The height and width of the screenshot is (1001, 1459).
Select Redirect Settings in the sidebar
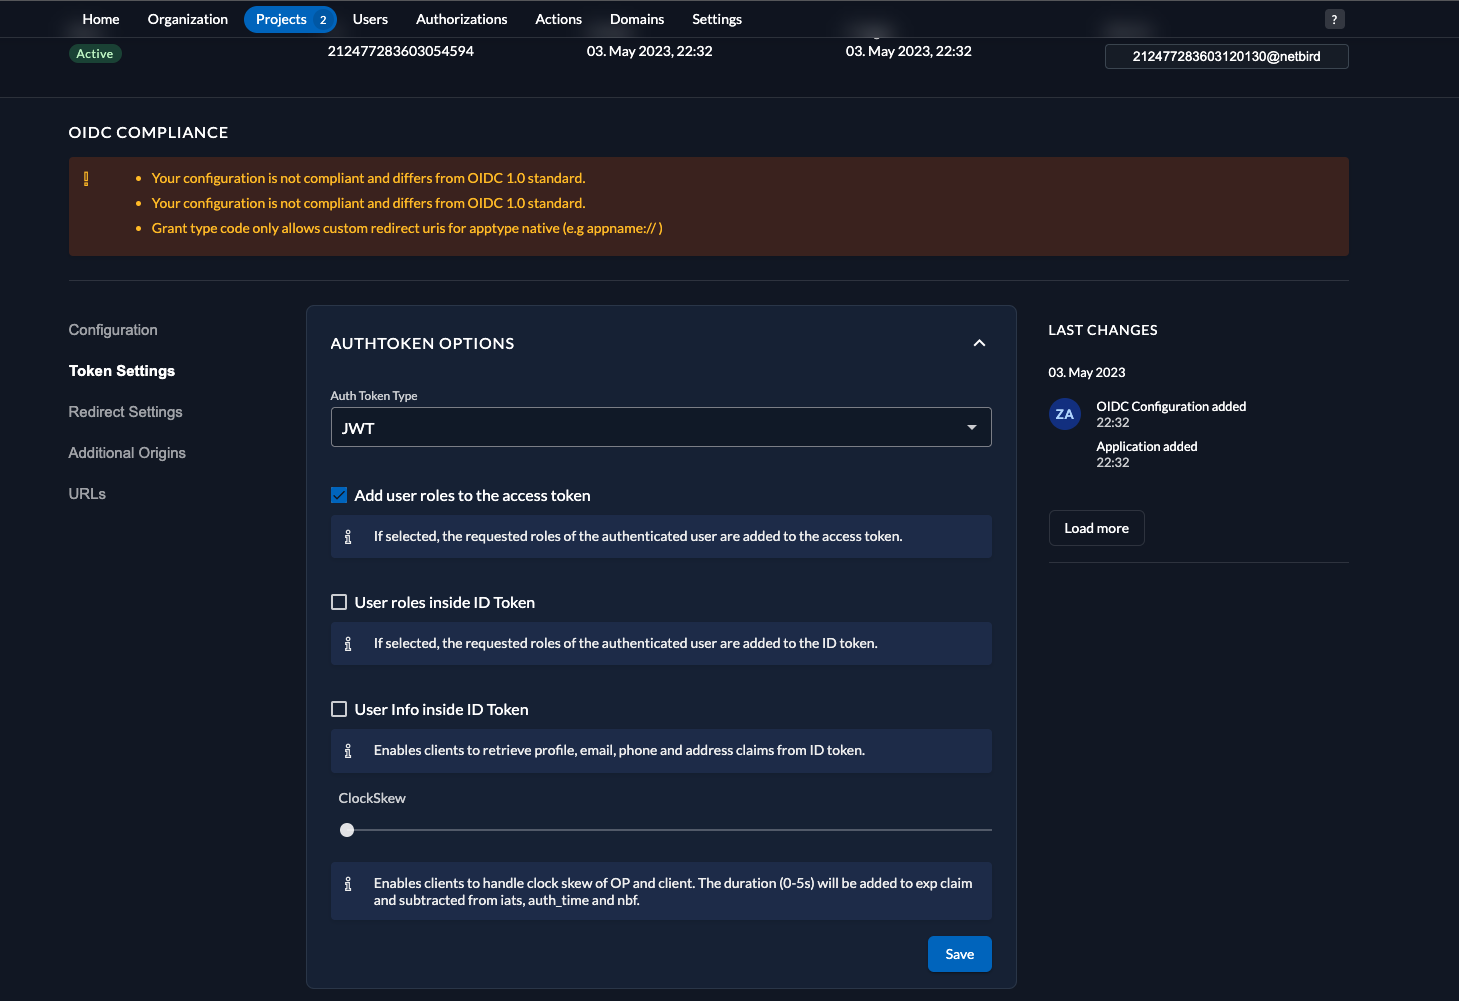[x=125, y=412]
